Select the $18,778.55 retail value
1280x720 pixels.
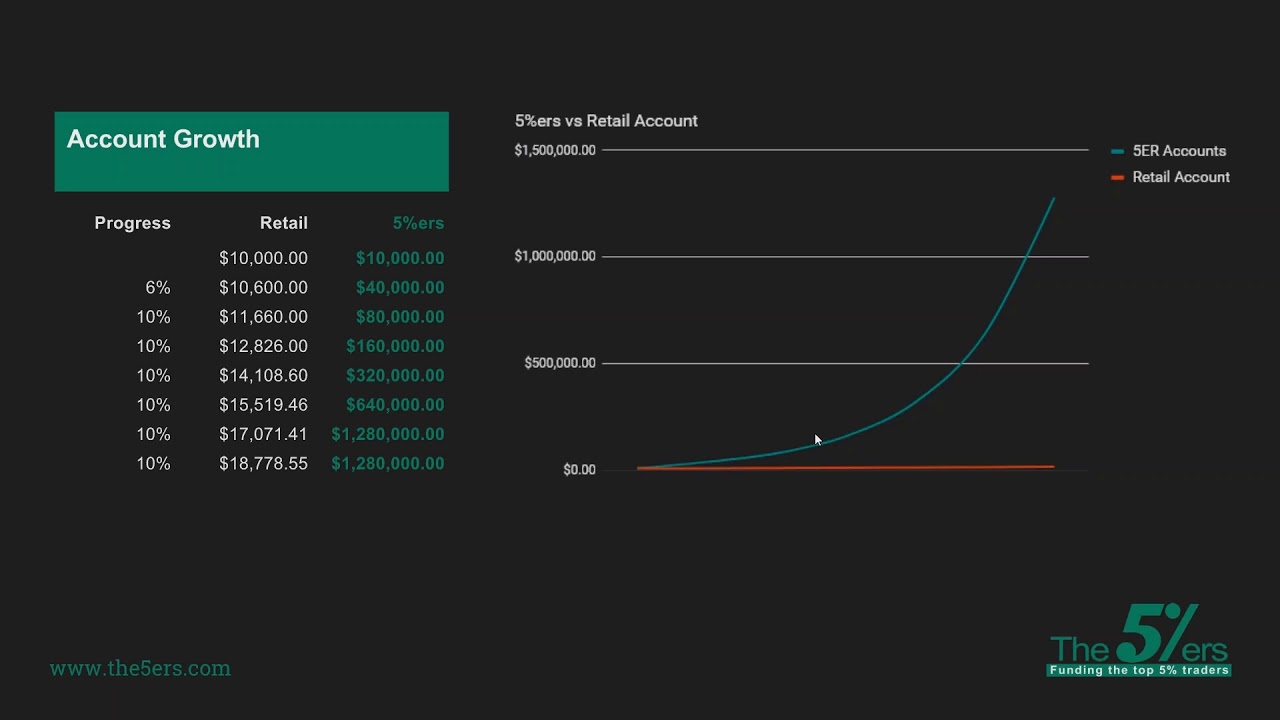point(263,464)
